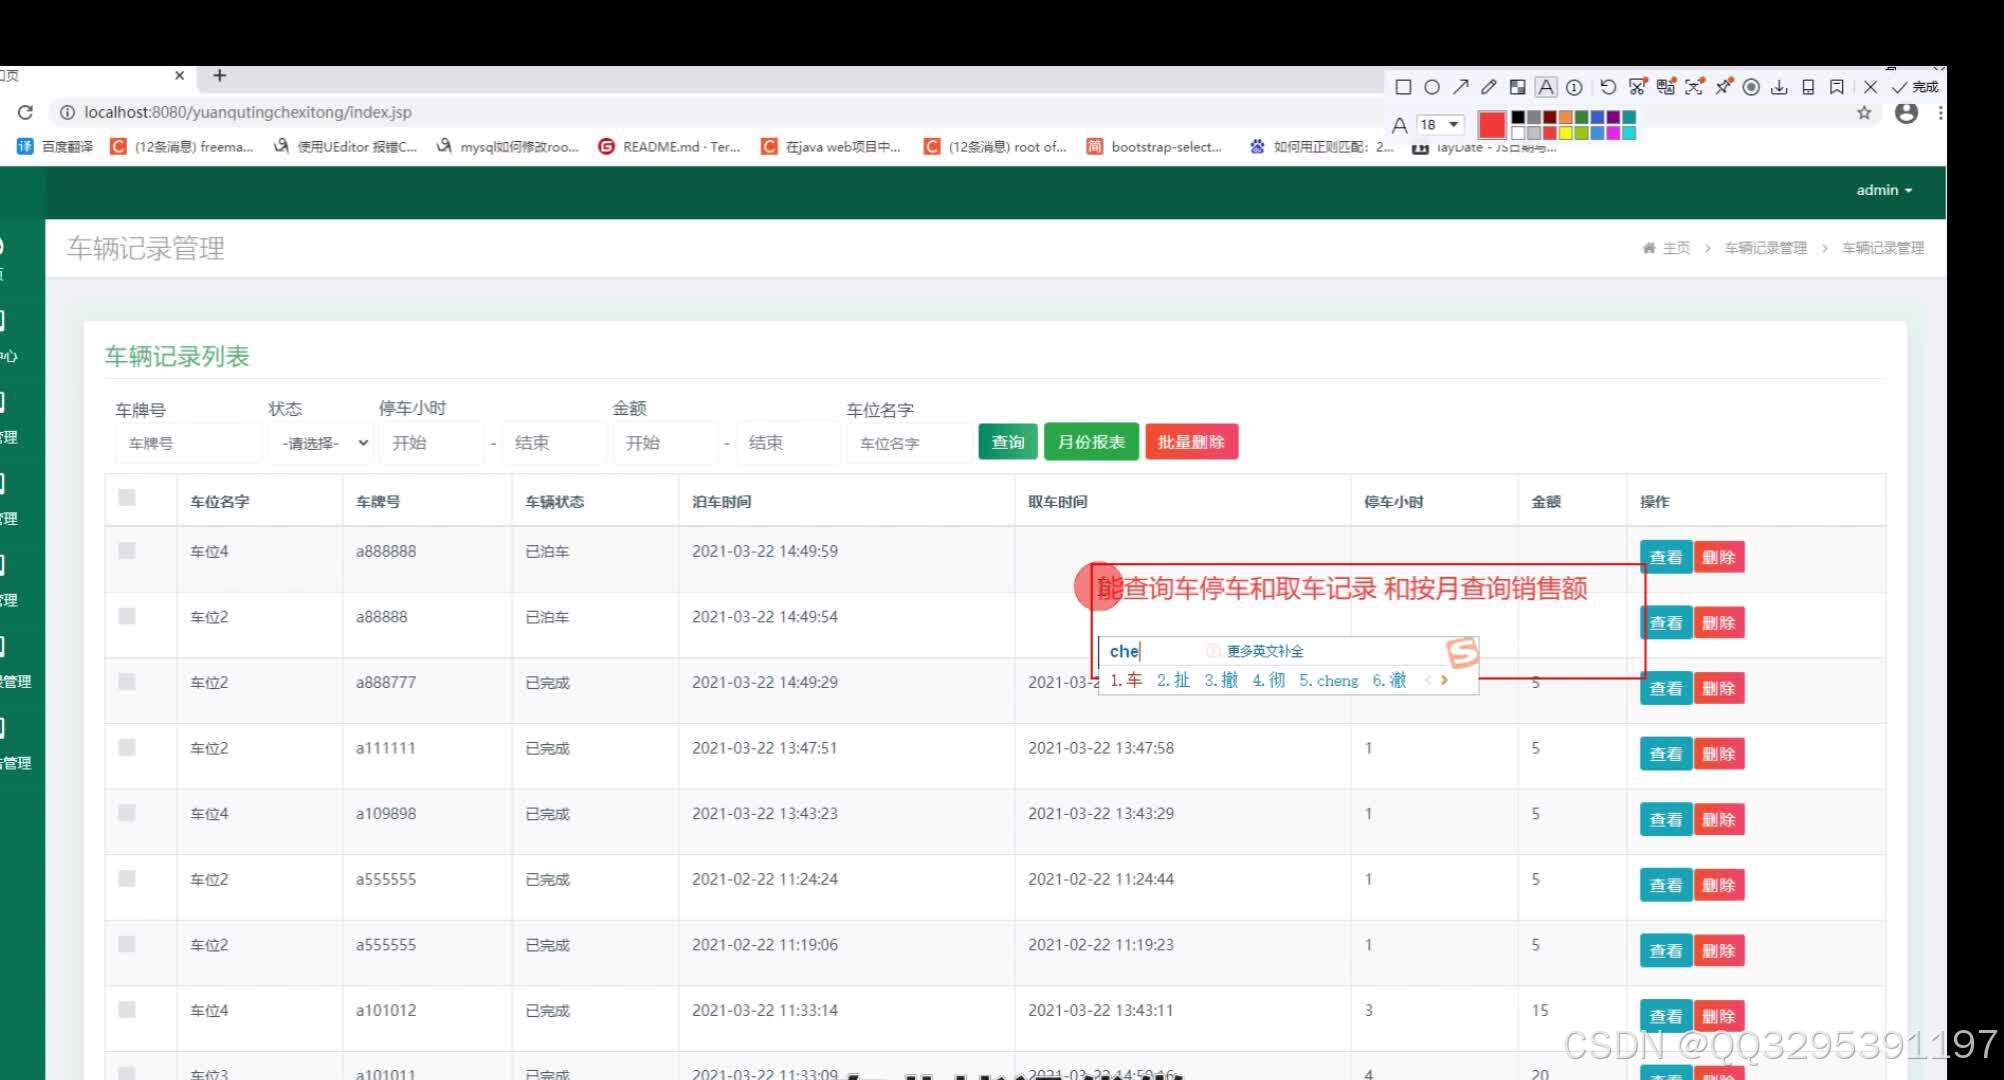The height and width of the screenshot is (1080, 2004).
Task: Pick the black color swatch
Action: 1518,118
